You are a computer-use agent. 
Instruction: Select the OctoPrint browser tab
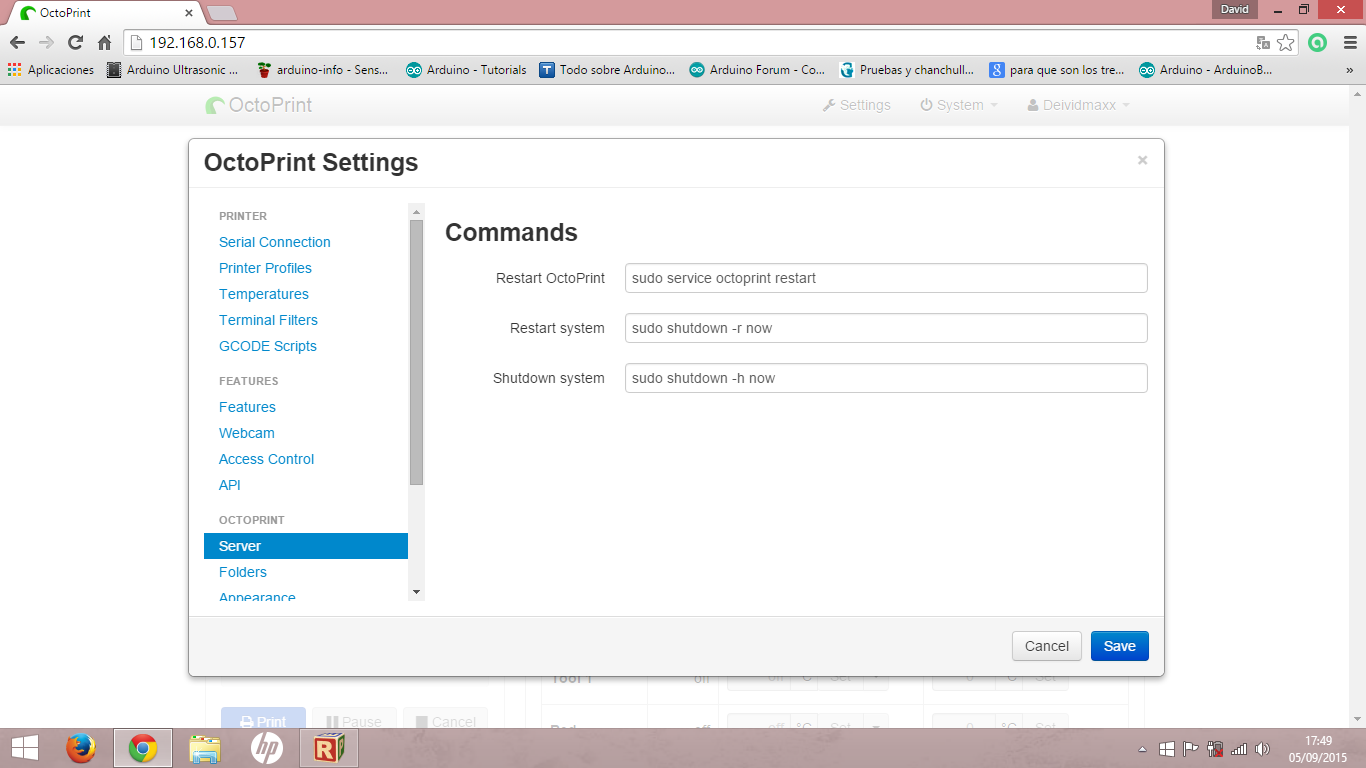click(x=106, y=13)
